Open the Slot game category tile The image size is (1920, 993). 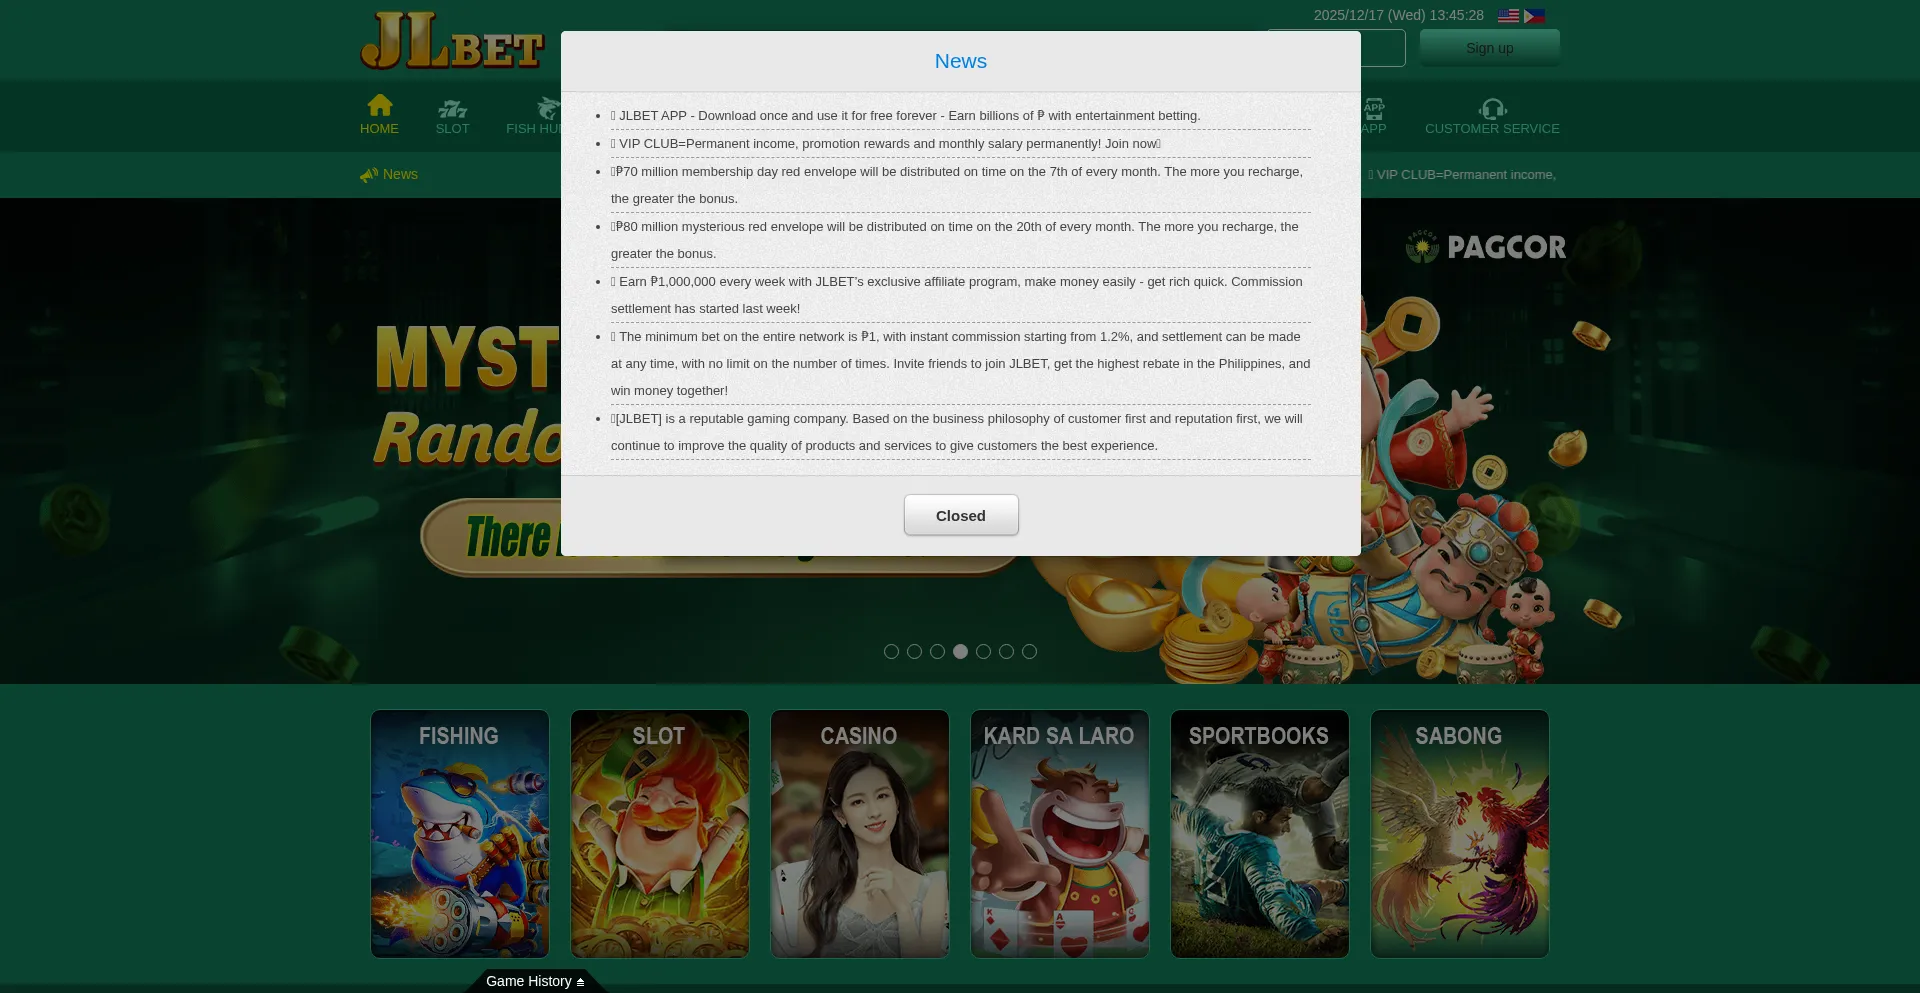660,834
